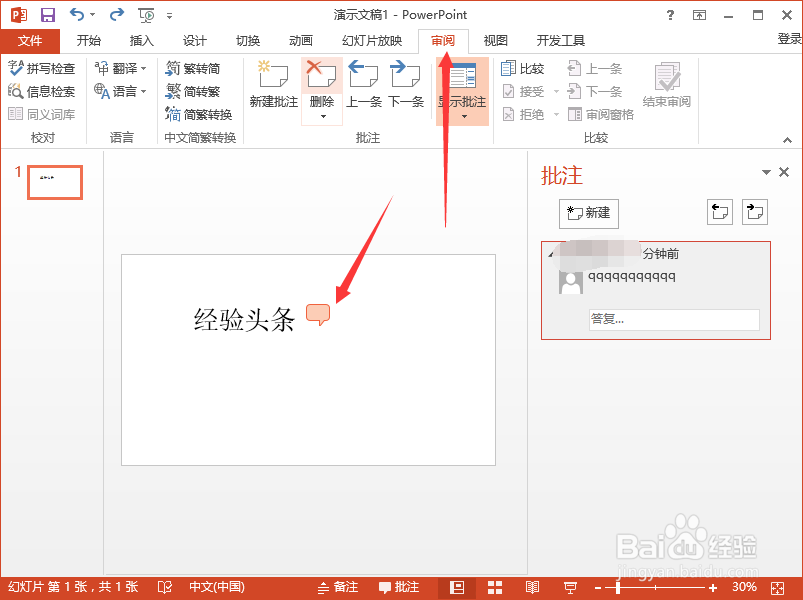
Task: Delete the current comment with 删除
Action: click(320, 80)
